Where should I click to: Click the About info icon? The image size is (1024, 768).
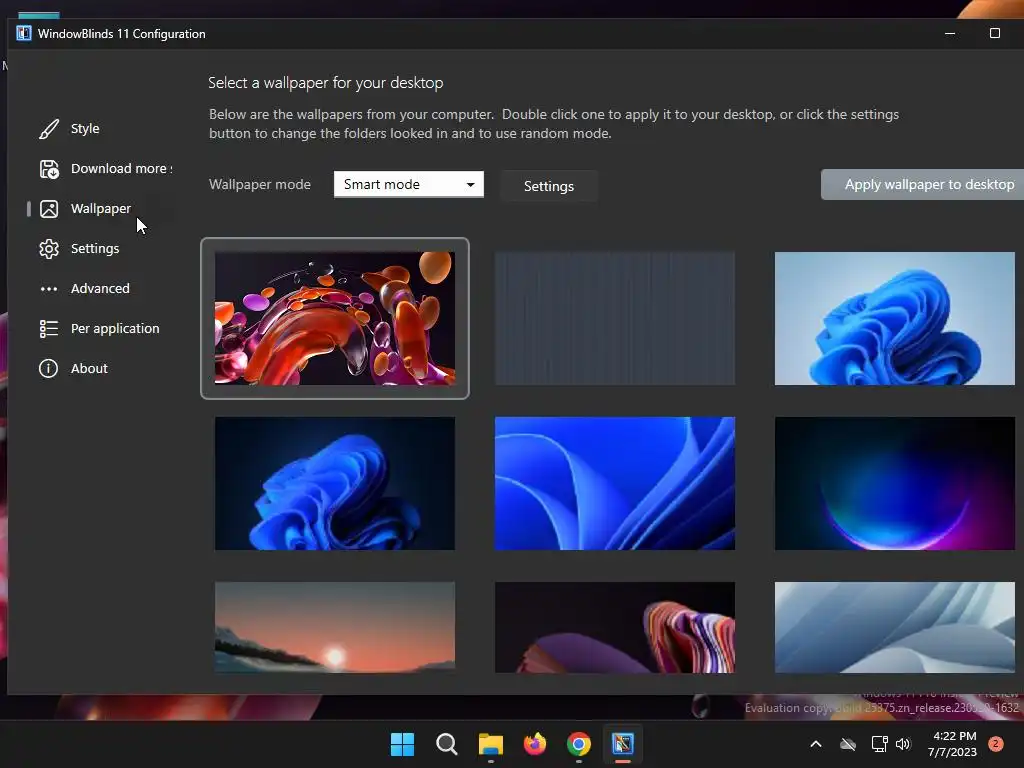(x=48, y=368)
